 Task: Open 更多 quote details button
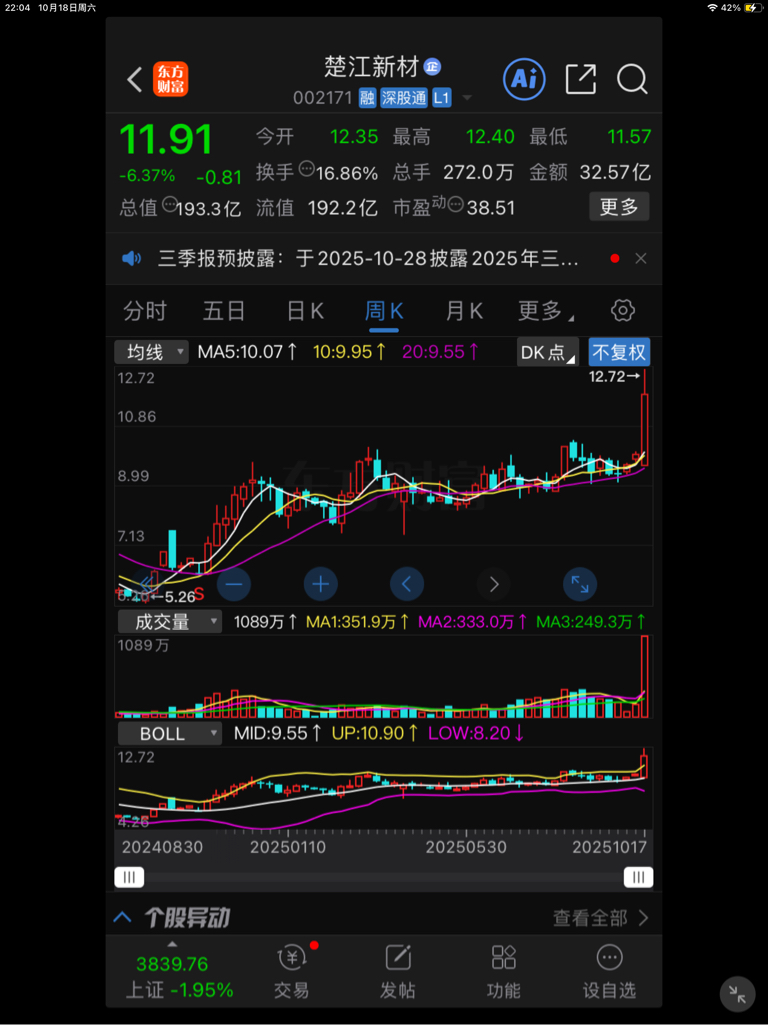(x=618, y=207)
